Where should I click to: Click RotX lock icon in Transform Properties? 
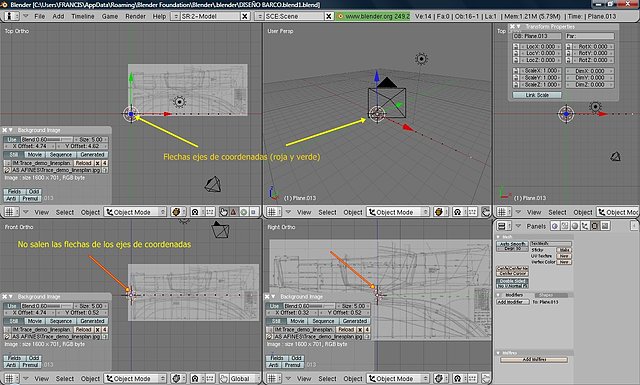pos(569,47)
